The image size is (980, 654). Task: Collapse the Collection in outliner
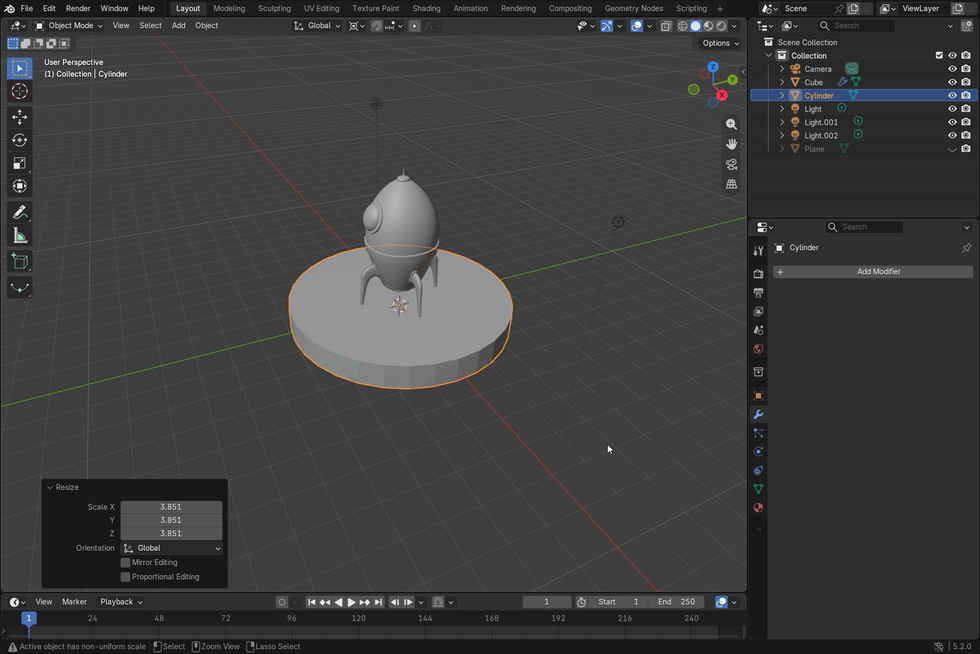pos(769,55)
